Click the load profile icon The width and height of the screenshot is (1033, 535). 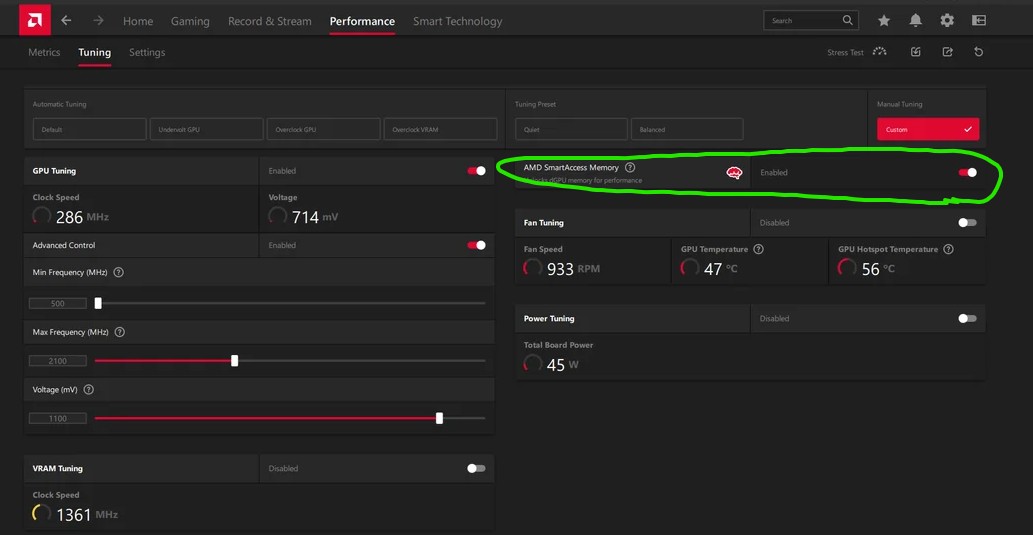point(916,52)
